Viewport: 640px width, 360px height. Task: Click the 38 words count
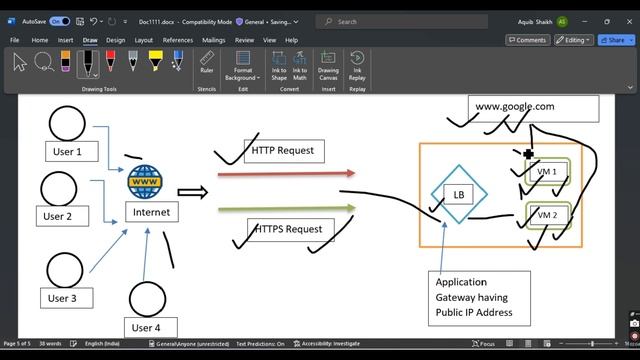pos(50,344)
